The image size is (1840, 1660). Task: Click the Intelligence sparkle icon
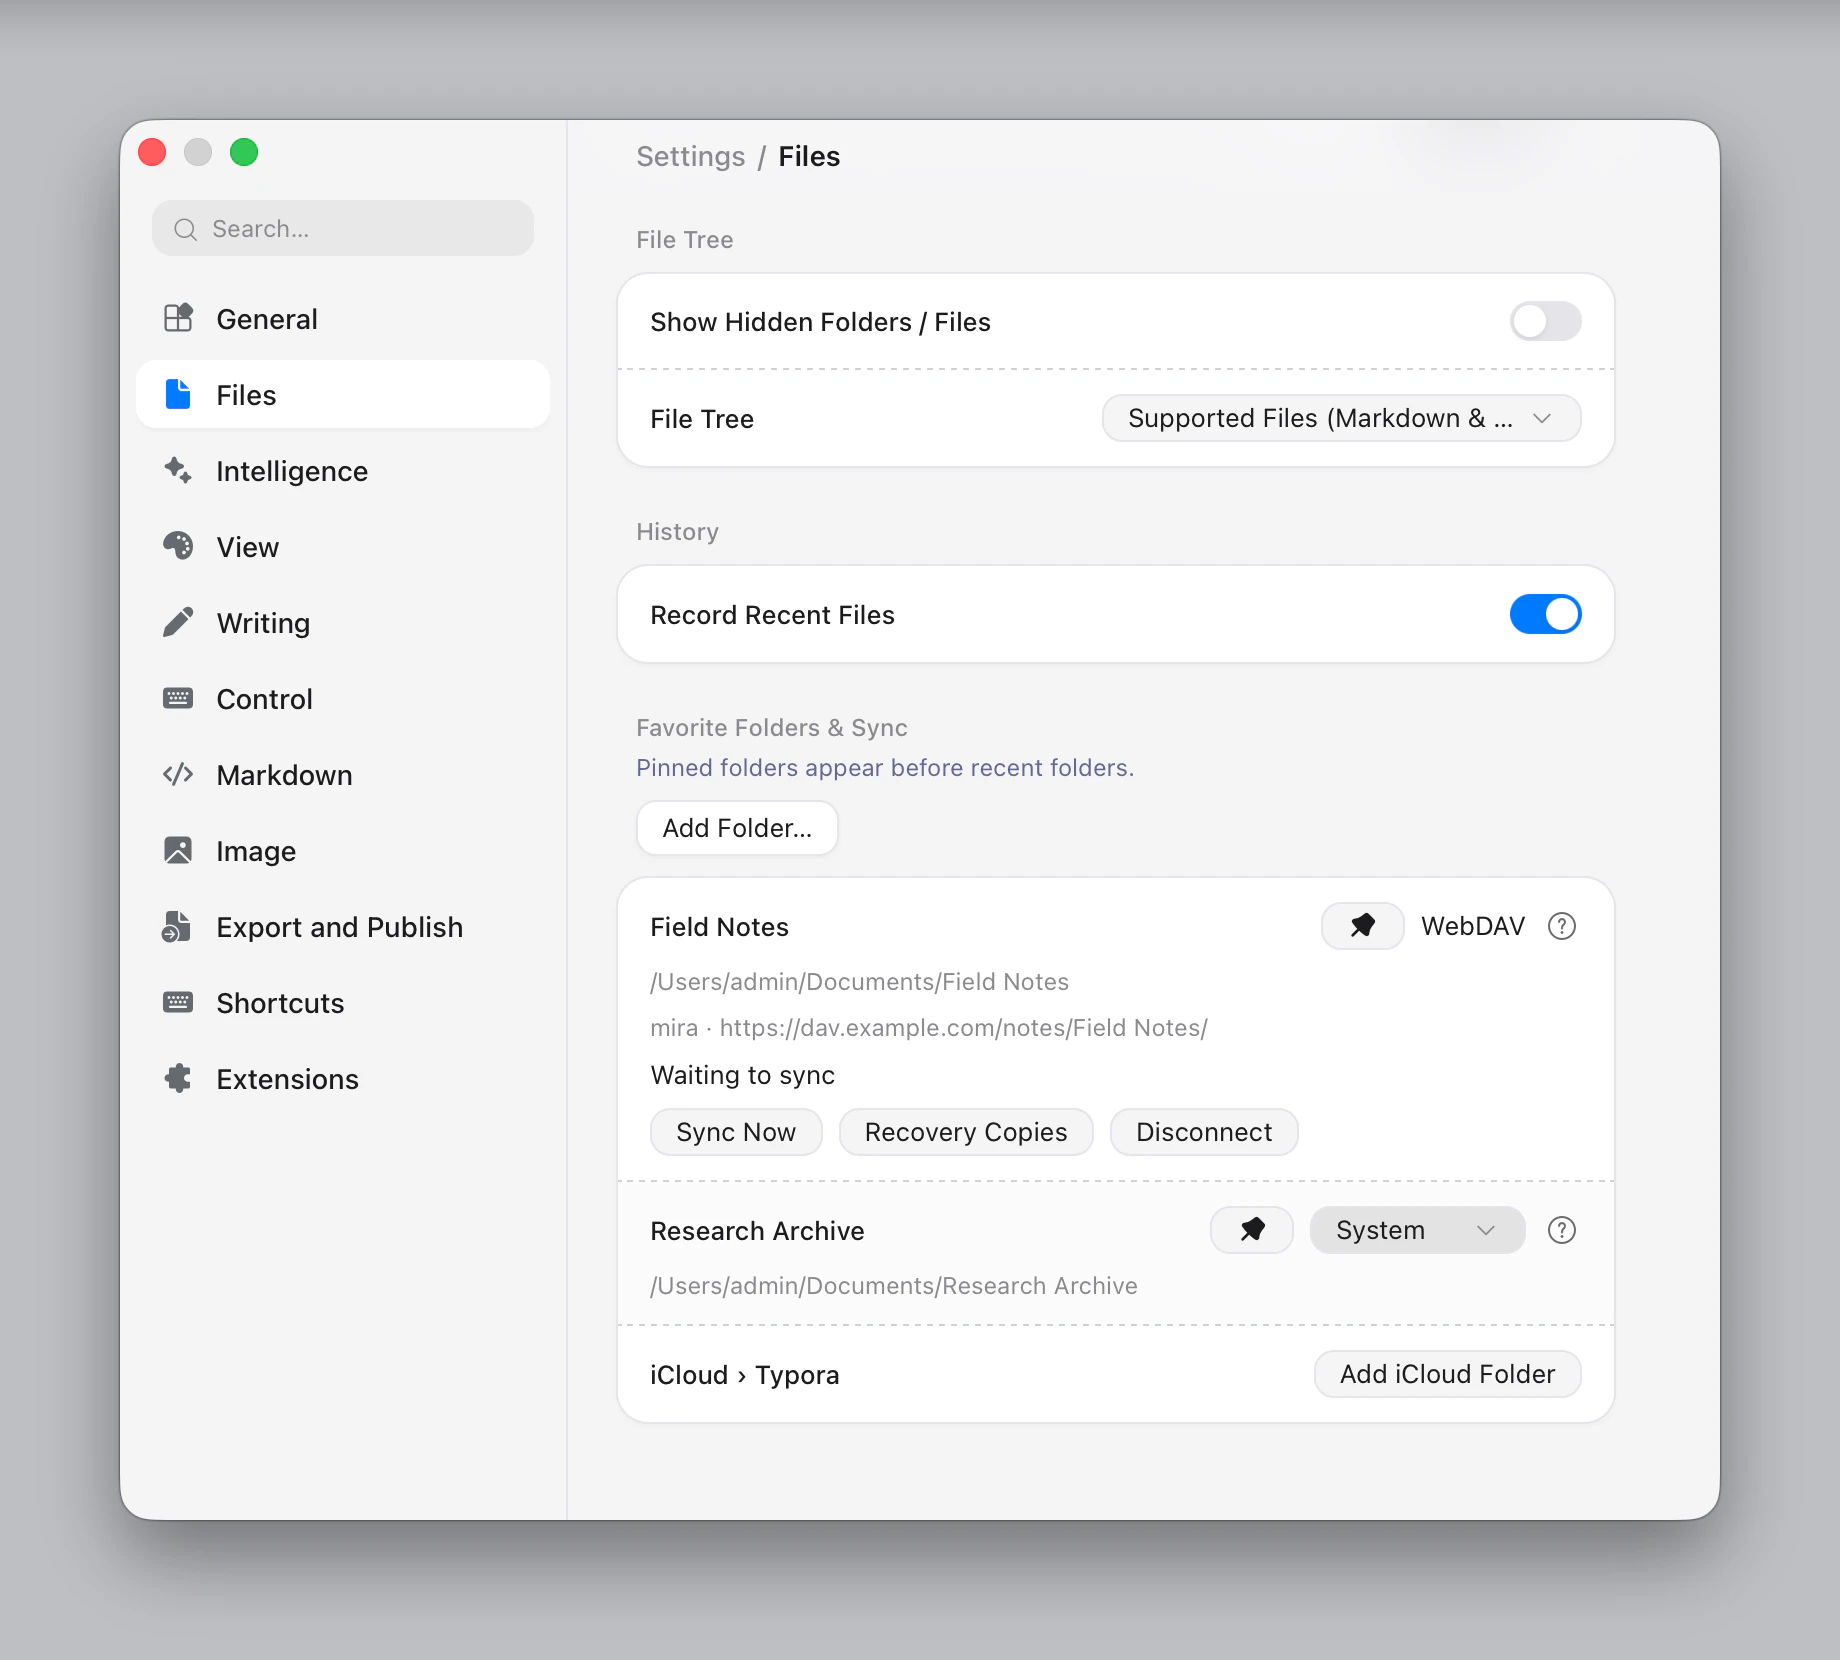(178, 470)
